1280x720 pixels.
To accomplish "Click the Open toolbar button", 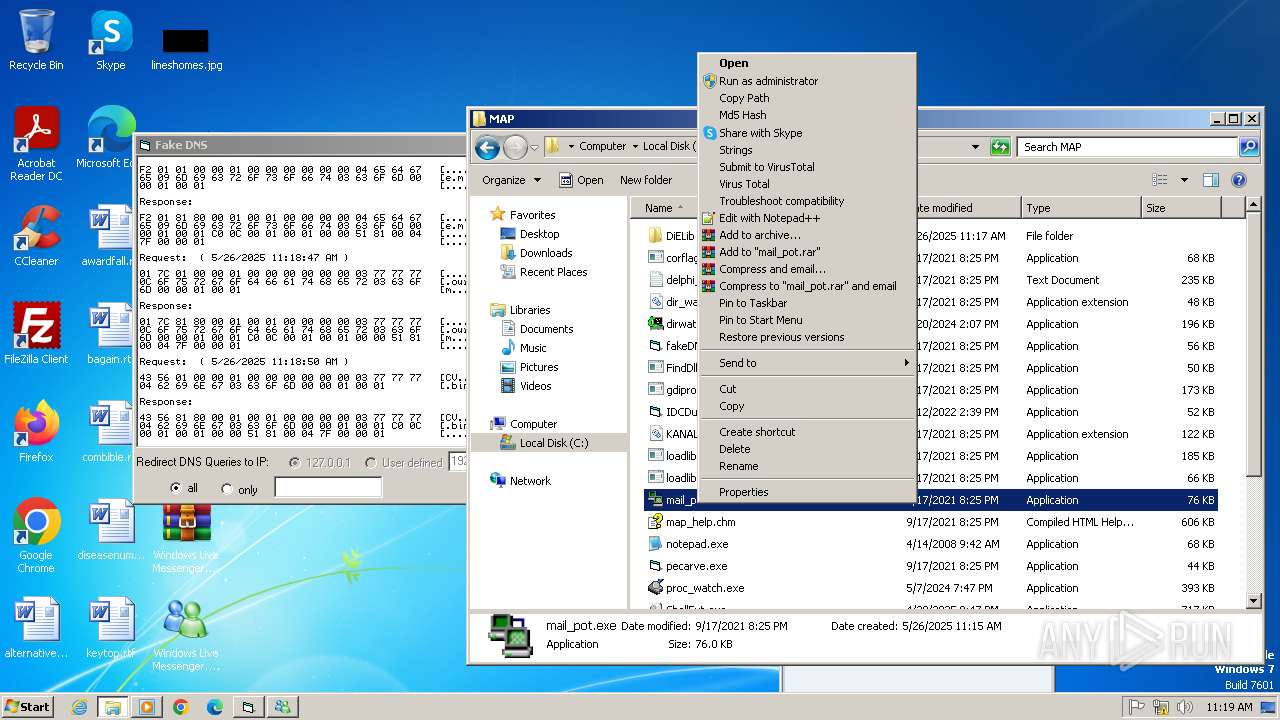I will tap(581, 180).
